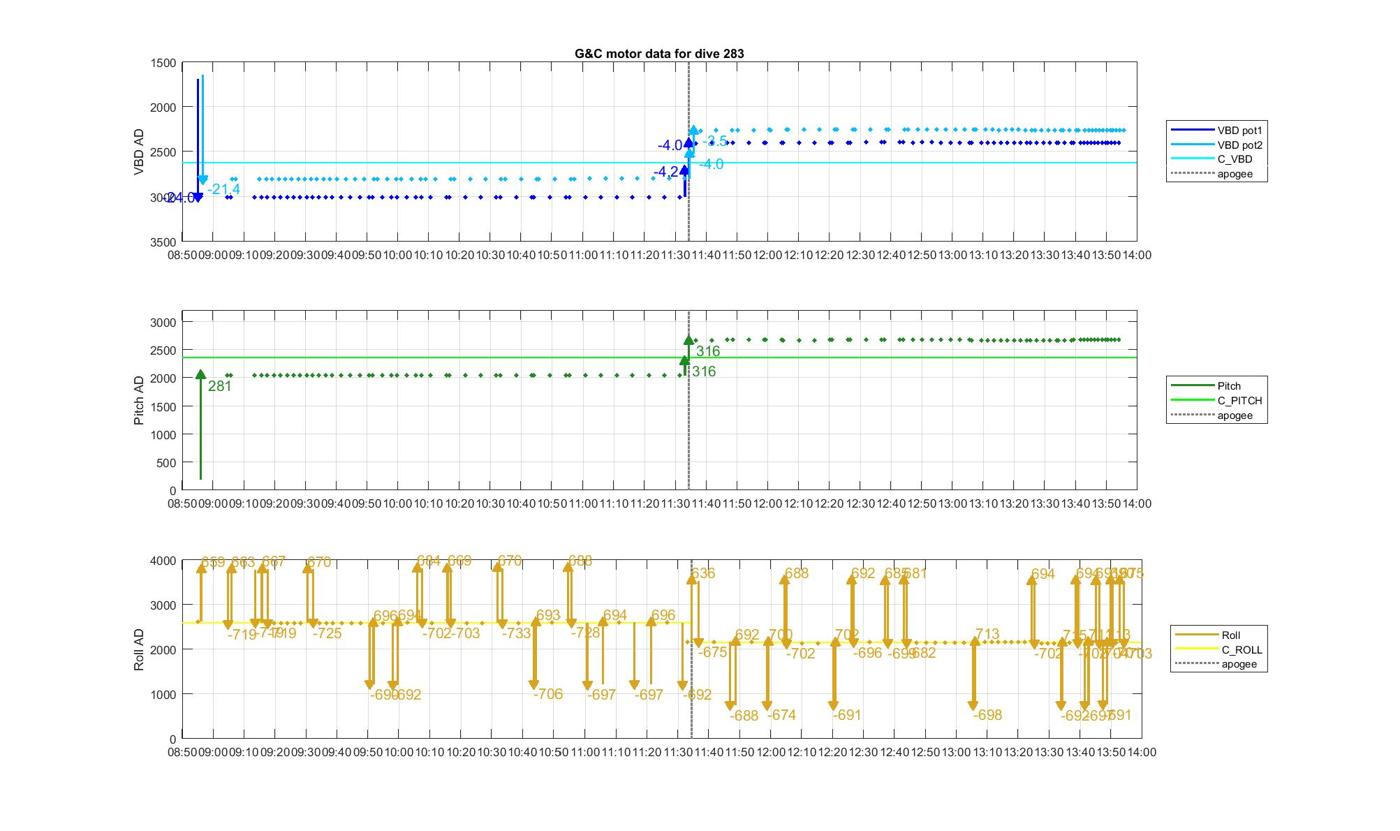Click the '-706' roll data label
Image resolution: width=1400 pixels, height=831 pixels.
coord(548,694)
